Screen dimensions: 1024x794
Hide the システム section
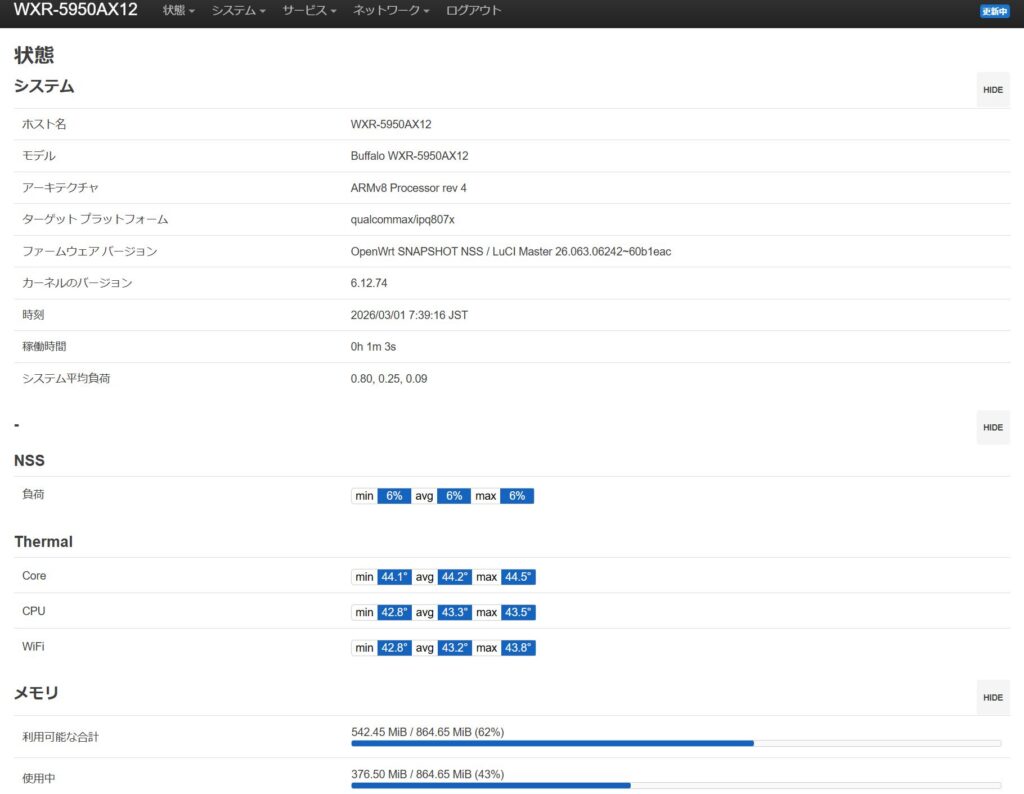pos(992,90)
